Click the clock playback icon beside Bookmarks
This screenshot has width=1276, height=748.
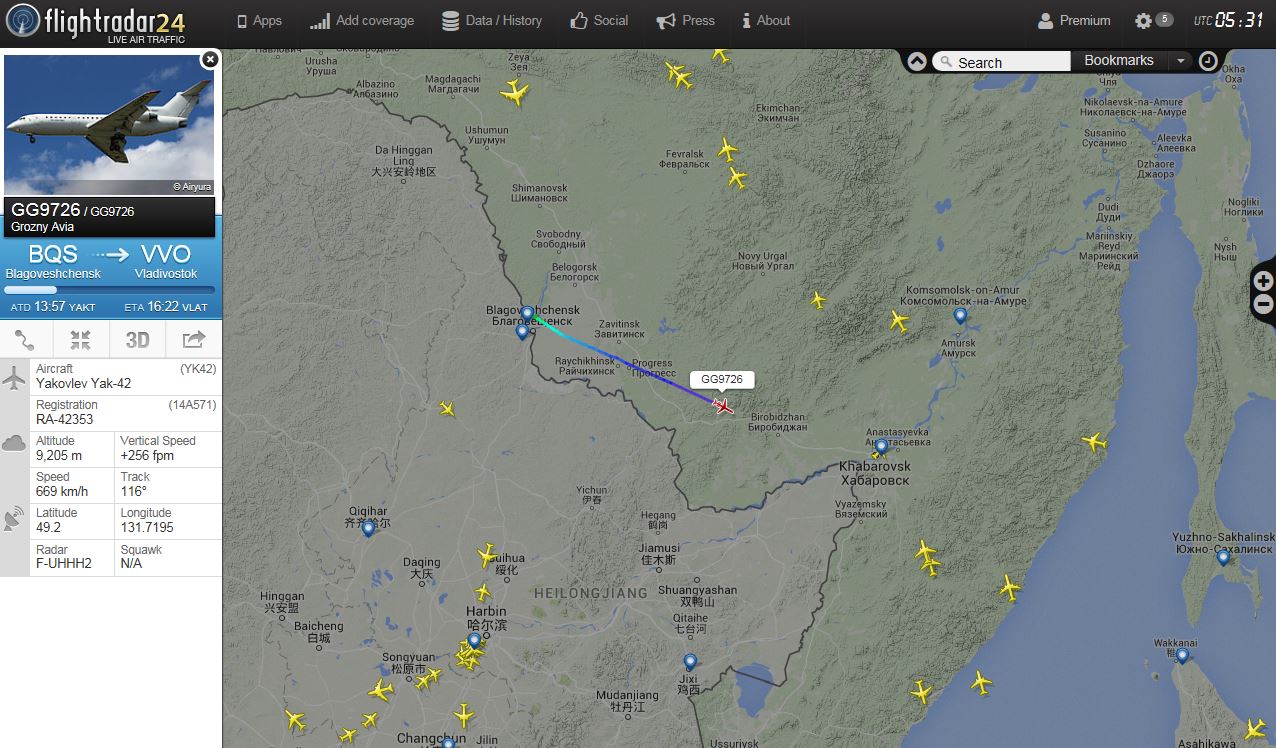1208,61
